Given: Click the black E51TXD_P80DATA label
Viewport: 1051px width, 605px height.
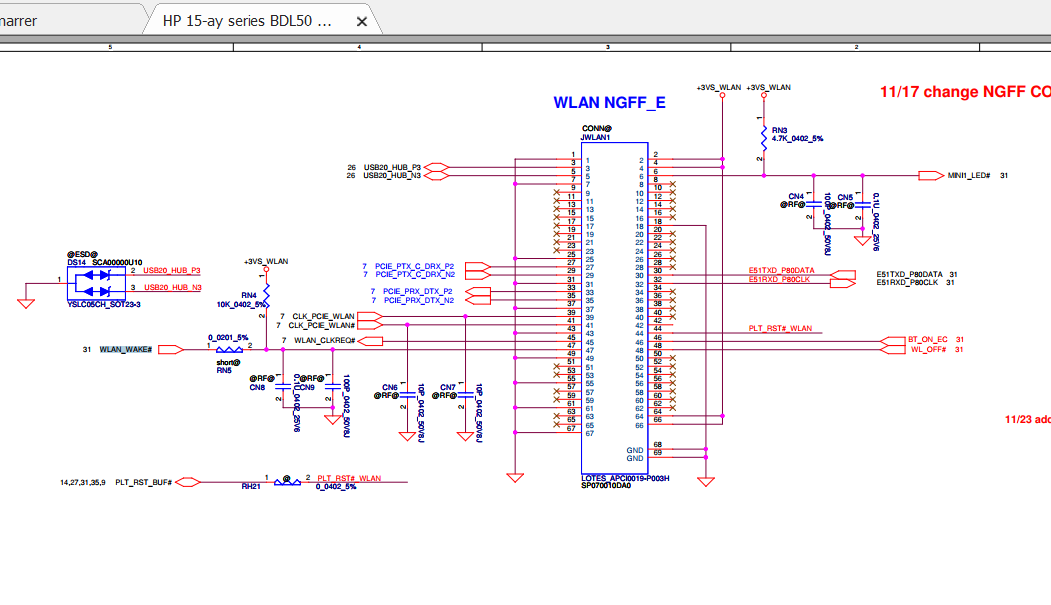Looking at the screenshot, I should [910, 275].
